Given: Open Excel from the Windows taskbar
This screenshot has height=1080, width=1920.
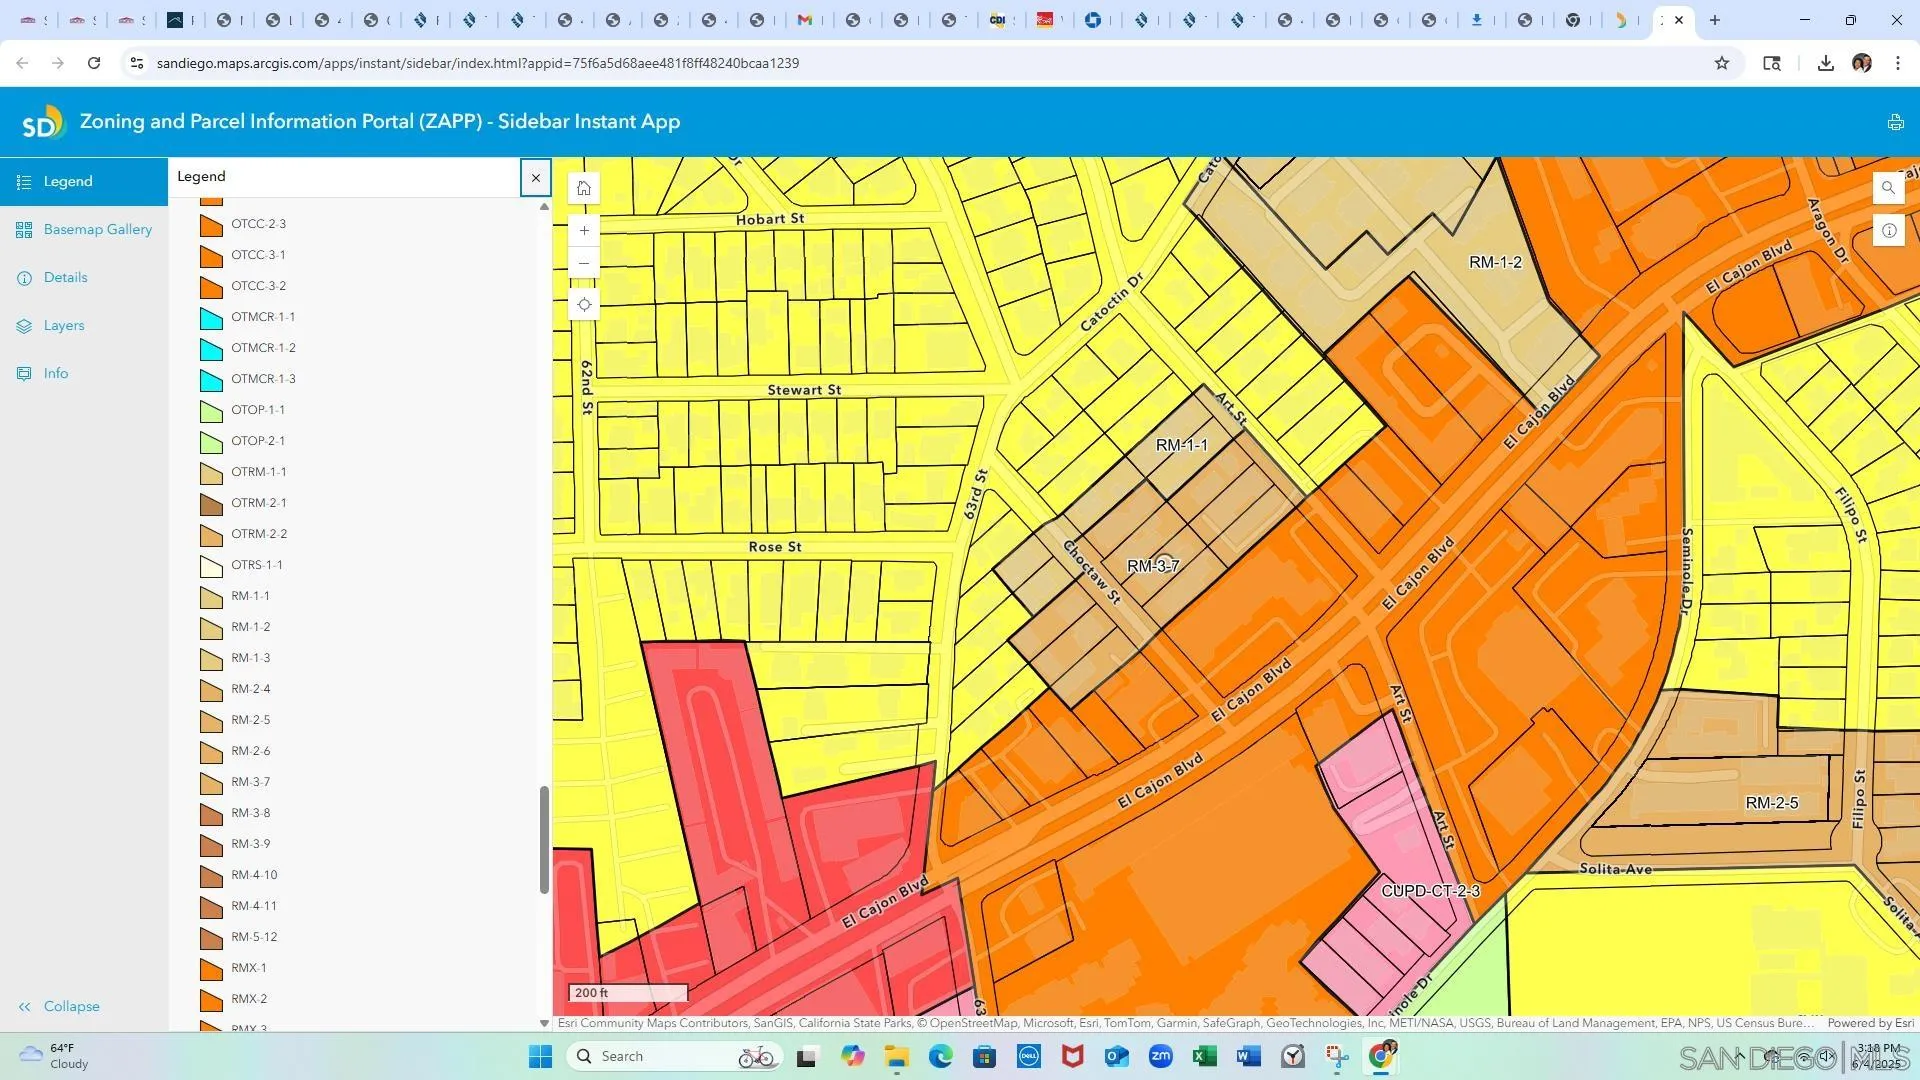Looking at the screenshot, I should (1204, 1057).
